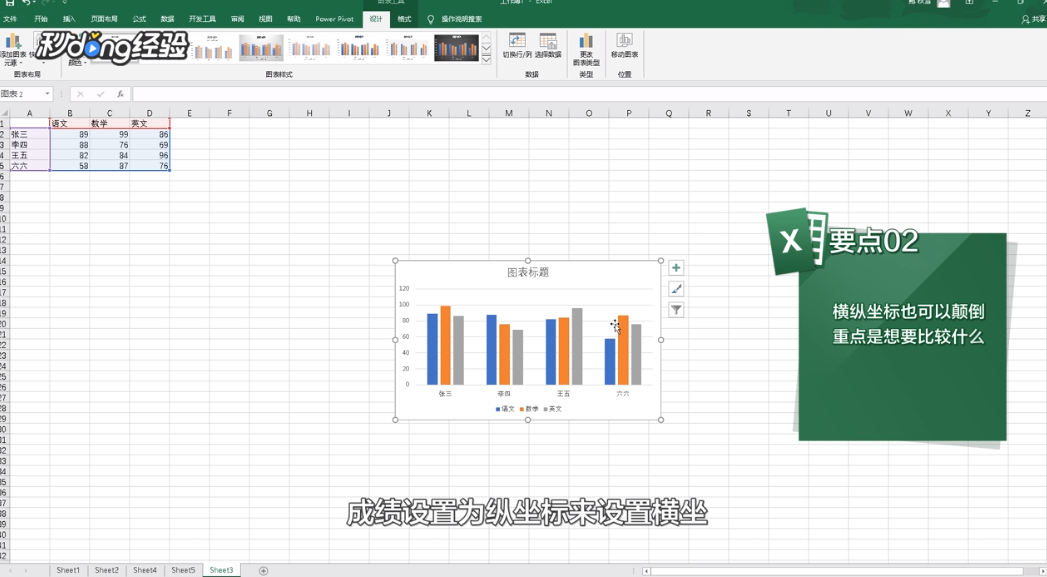
Task: Switch to Sheet5 tab
Action: 183,570
